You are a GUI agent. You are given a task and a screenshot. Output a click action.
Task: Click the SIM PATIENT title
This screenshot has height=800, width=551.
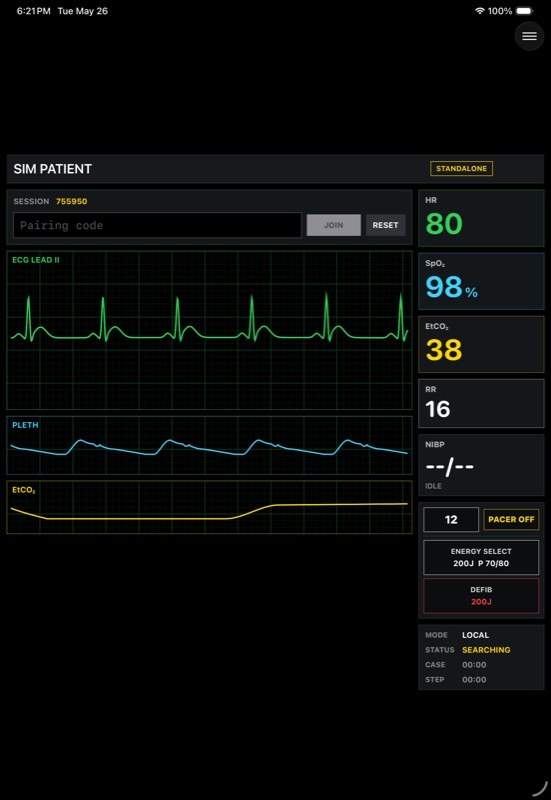tap(53, 169)
